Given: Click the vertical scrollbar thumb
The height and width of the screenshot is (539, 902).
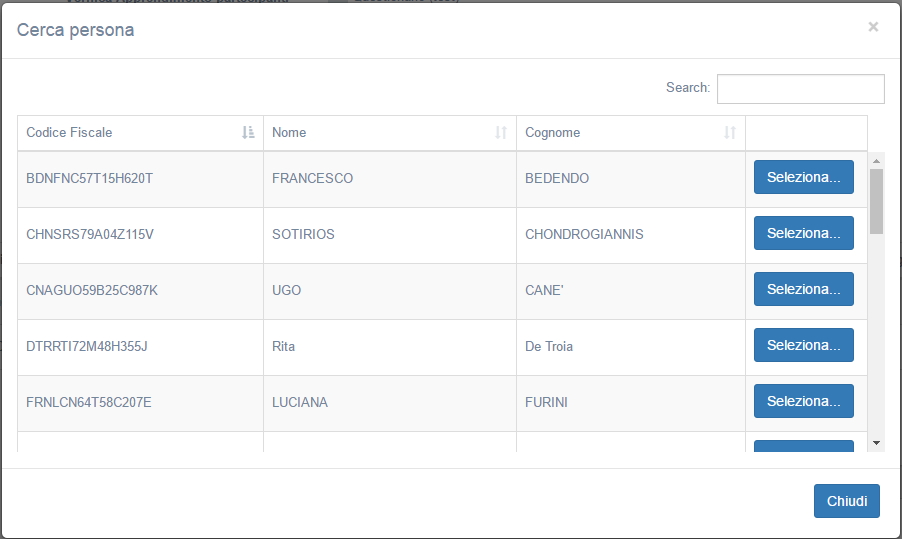Looking at the screenshot, I should (x=876, y=200).
